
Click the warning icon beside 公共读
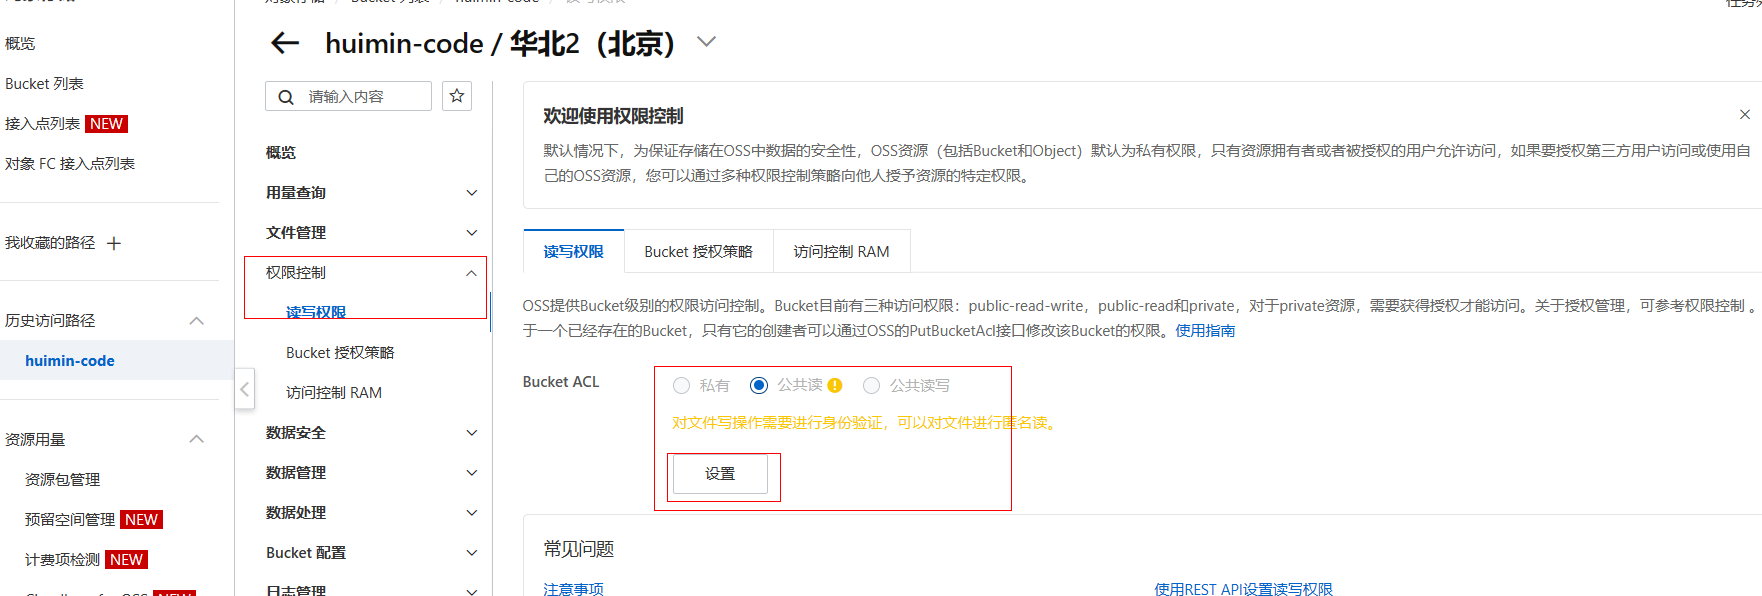click(x=835, y=386)
